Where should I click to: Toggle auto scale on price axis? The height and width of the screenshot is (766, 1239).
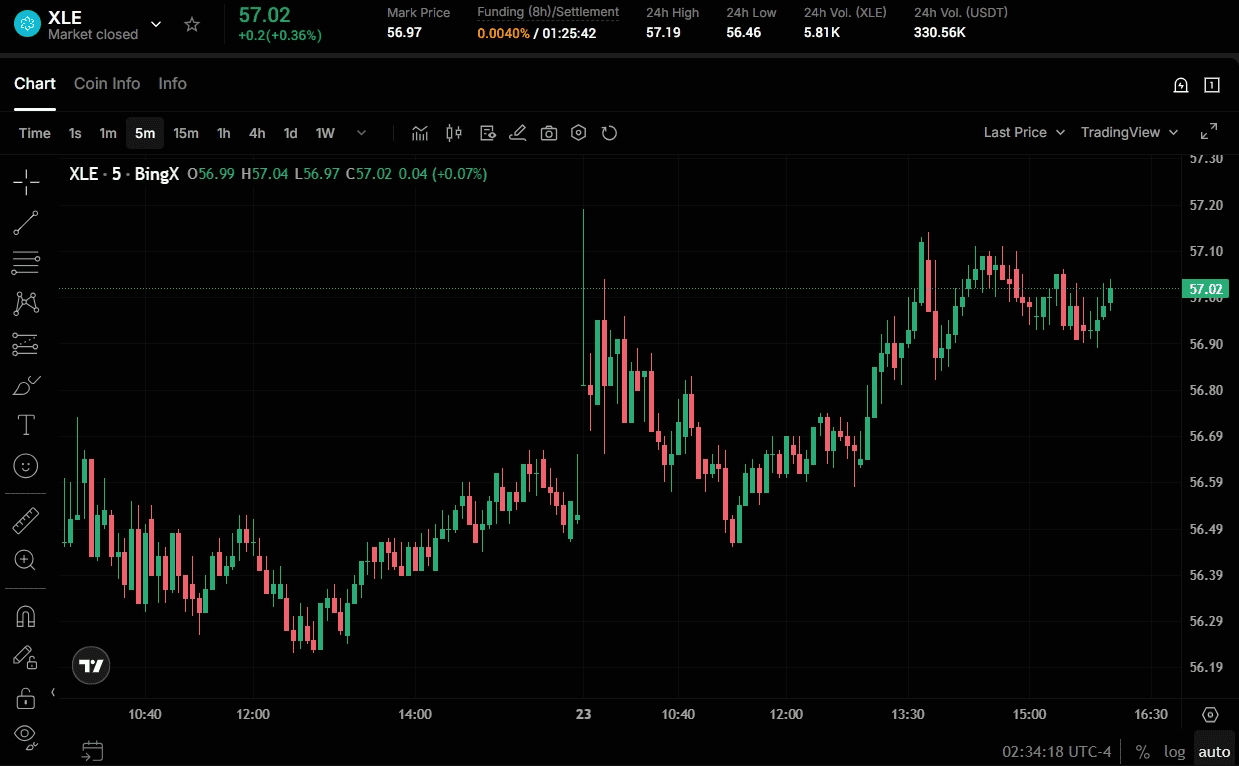(x=1214, y=752)
